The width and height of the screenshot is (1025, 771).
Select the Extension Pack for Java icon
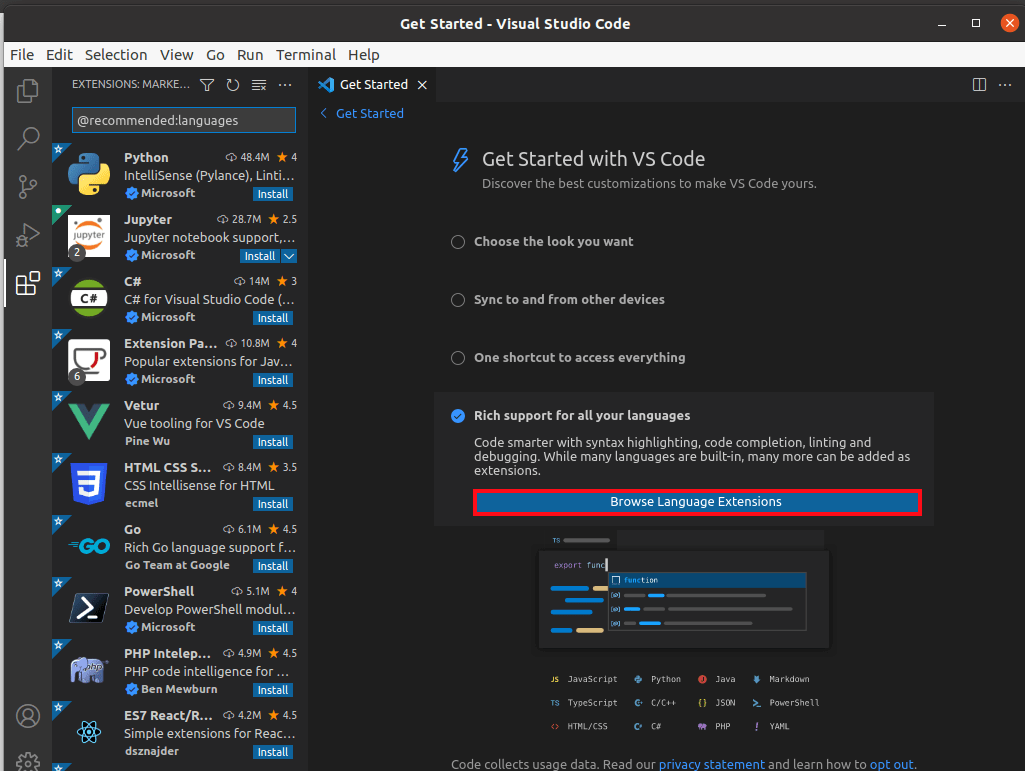(x=89, y=360)
